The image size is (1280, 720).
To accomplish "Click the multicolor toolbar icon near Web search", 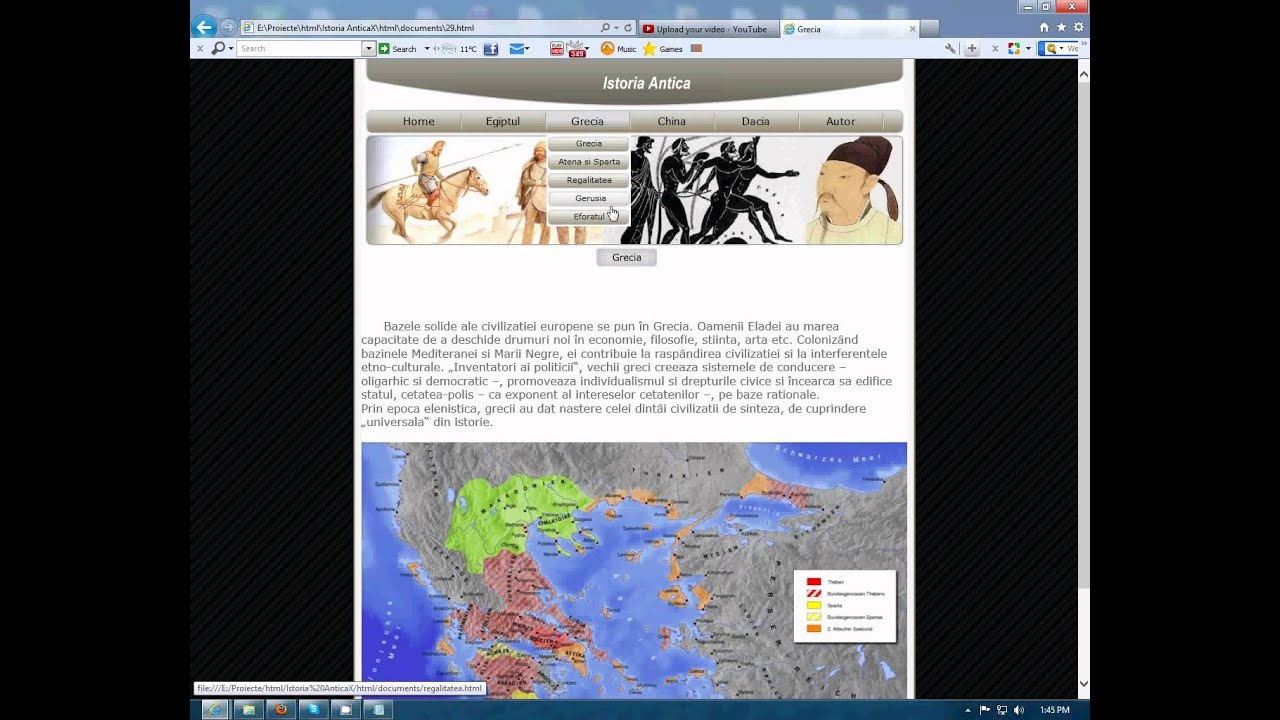I will [1014, 48].
